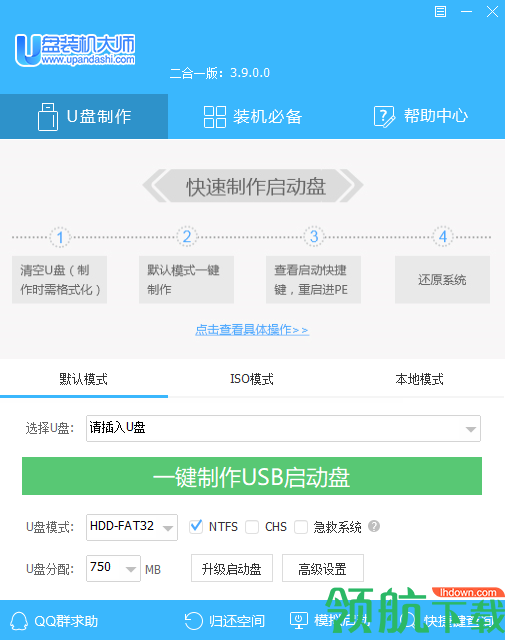This screenshot has width=505, height=640.
Task: Click 升级启动盘 button
Action: coord(232,568)
